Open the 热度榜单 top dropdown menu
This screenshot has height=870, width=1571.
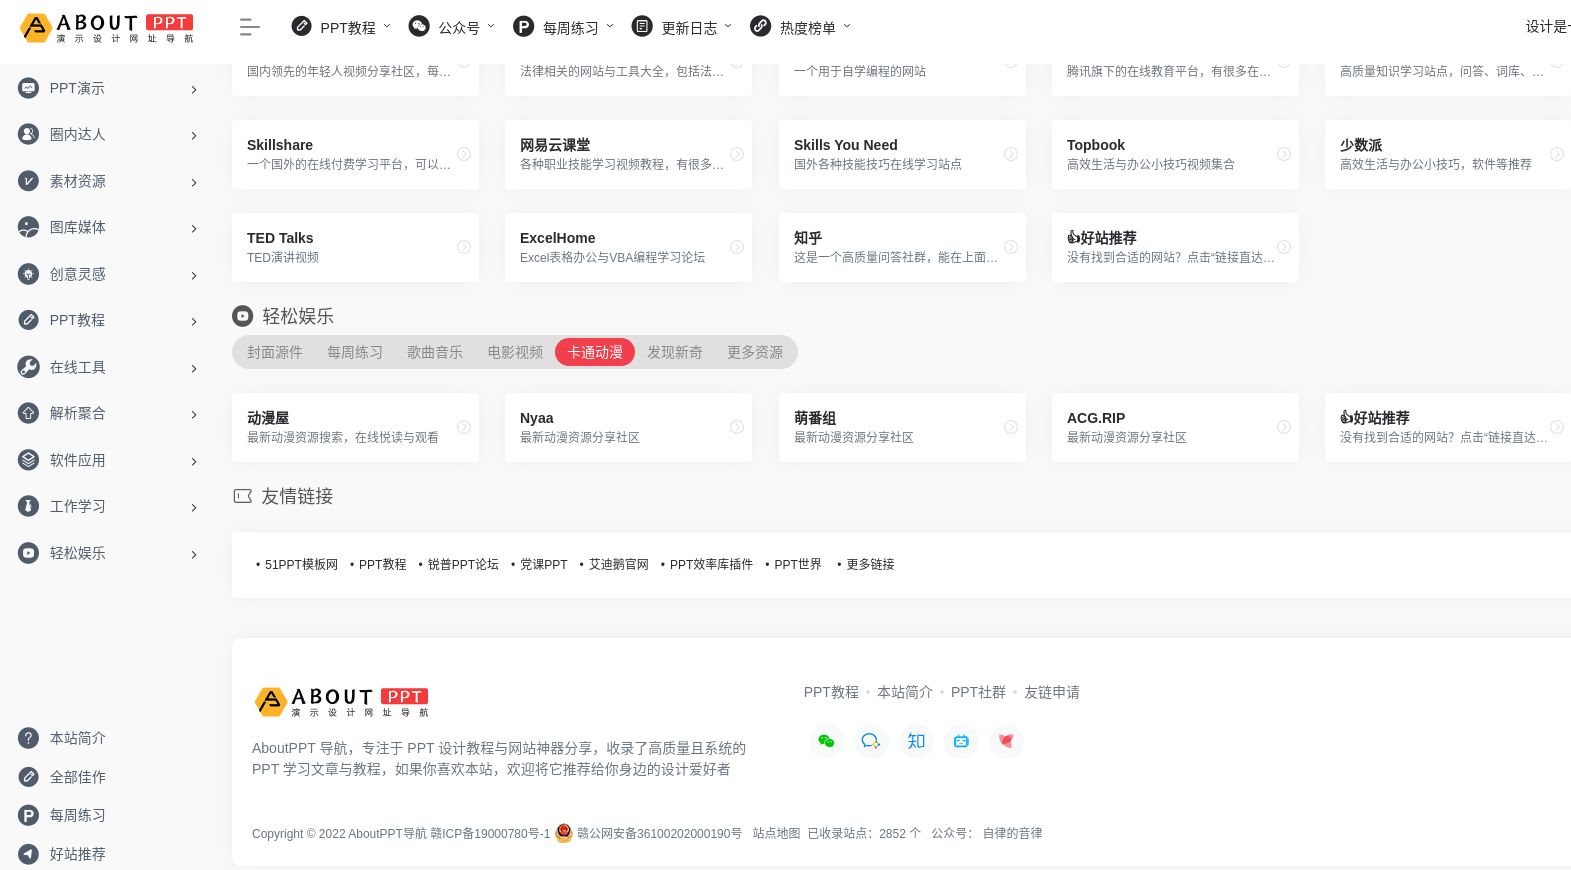801,27
